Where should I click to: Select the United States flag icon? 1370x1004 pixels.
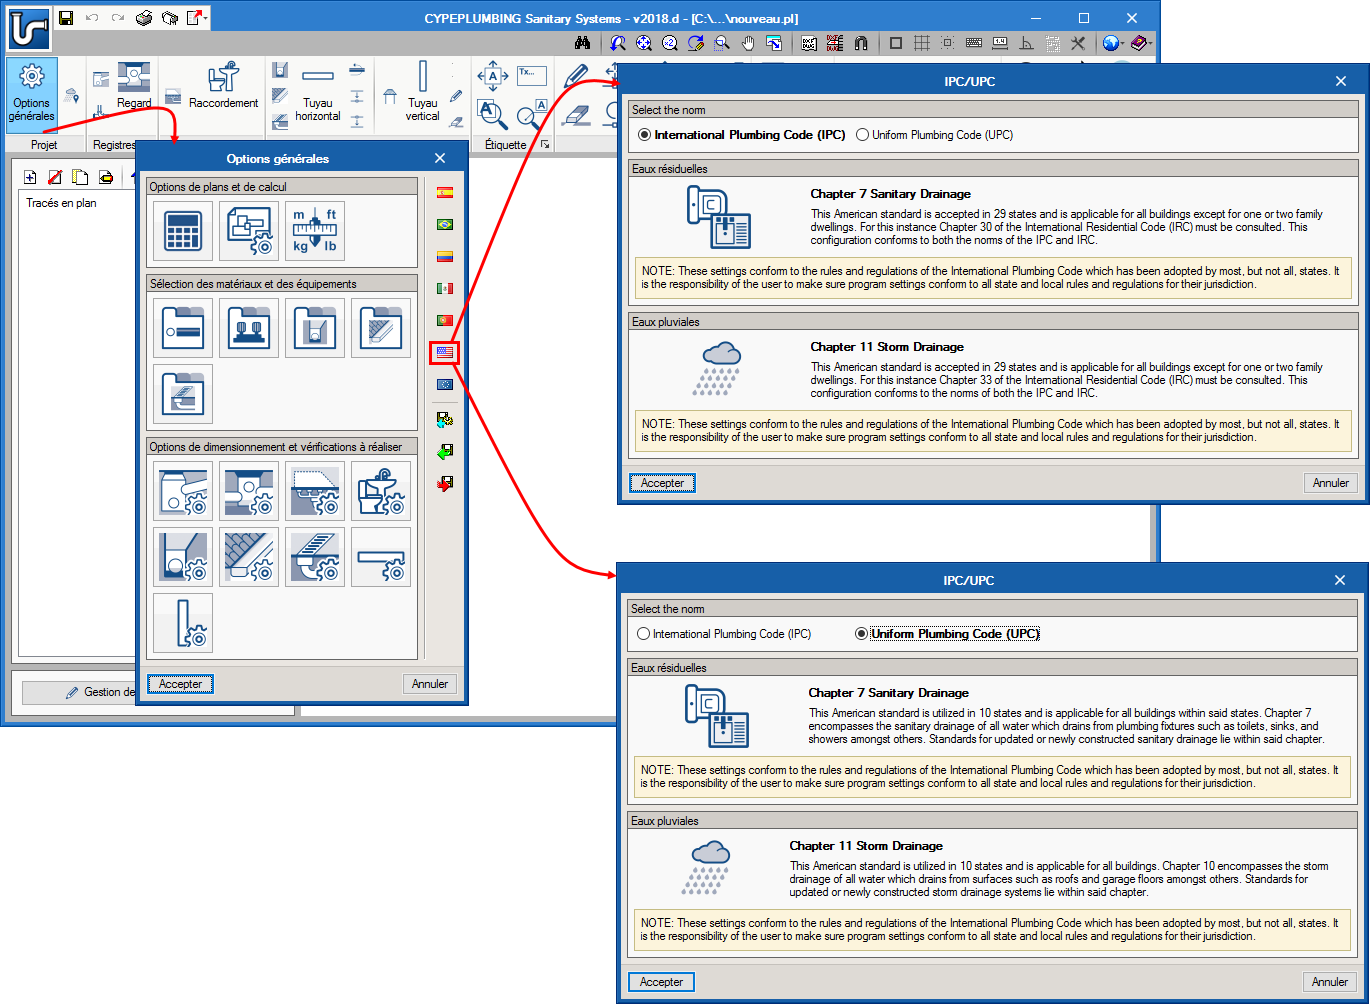[445, 352]
